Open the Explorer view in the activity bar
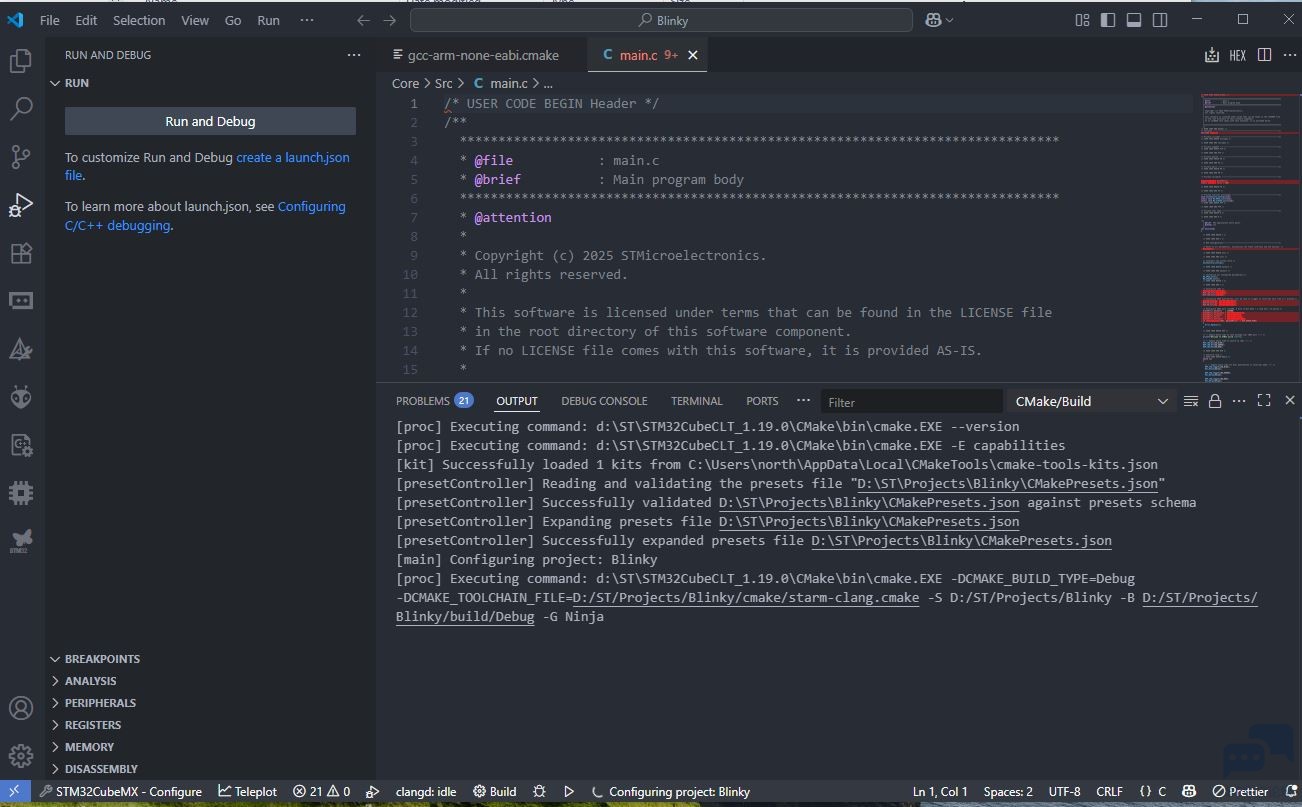Viewport: 1302px width, 807px height. 21,61
